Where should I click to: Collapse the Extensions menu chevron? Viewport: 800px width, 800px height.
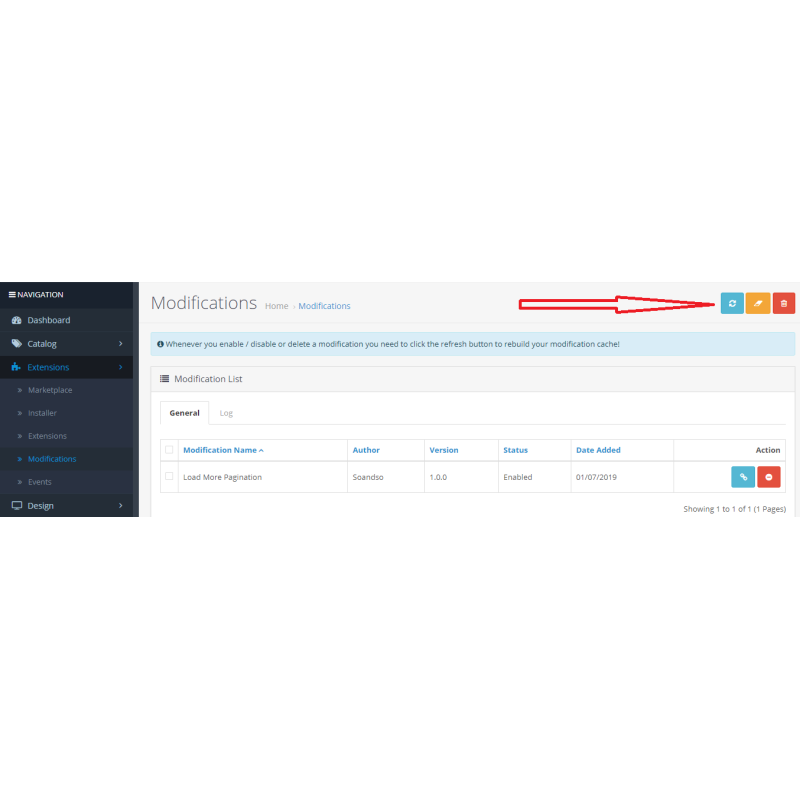121,367
